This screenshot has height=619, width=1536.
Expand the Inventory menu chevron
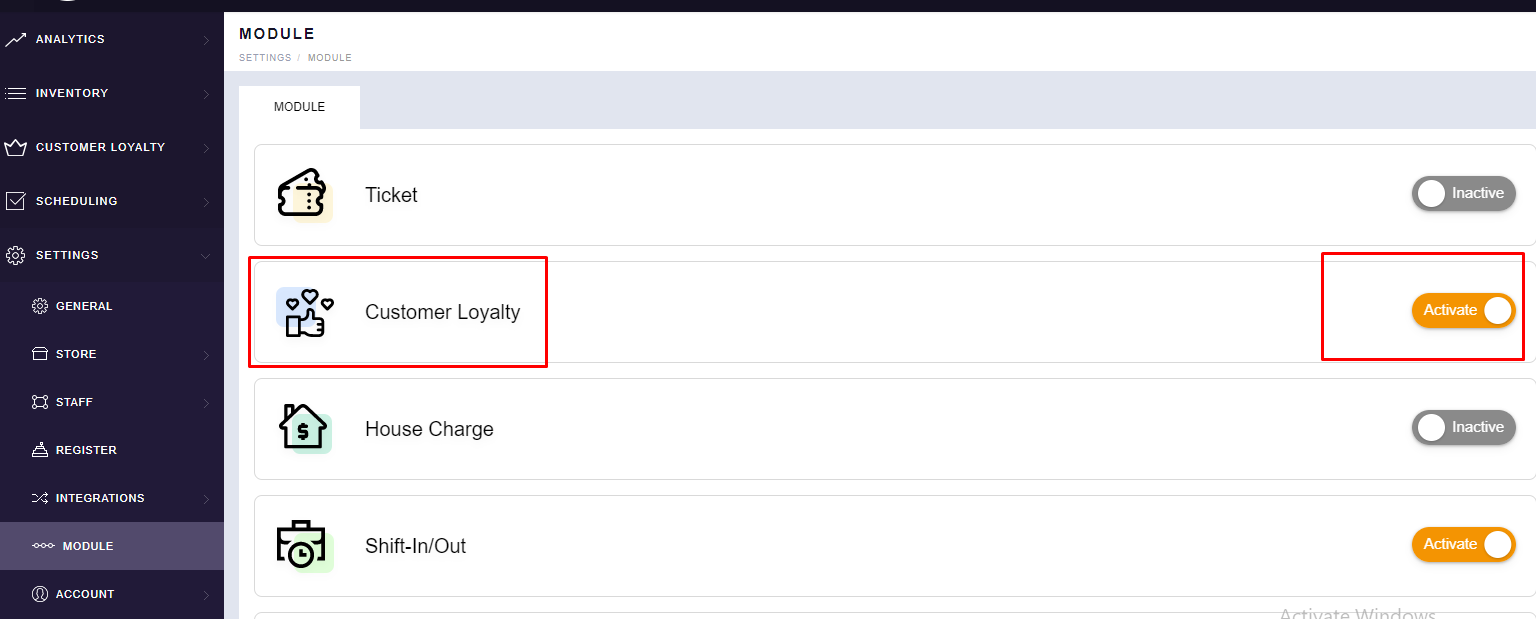click(x=206, y=94)
